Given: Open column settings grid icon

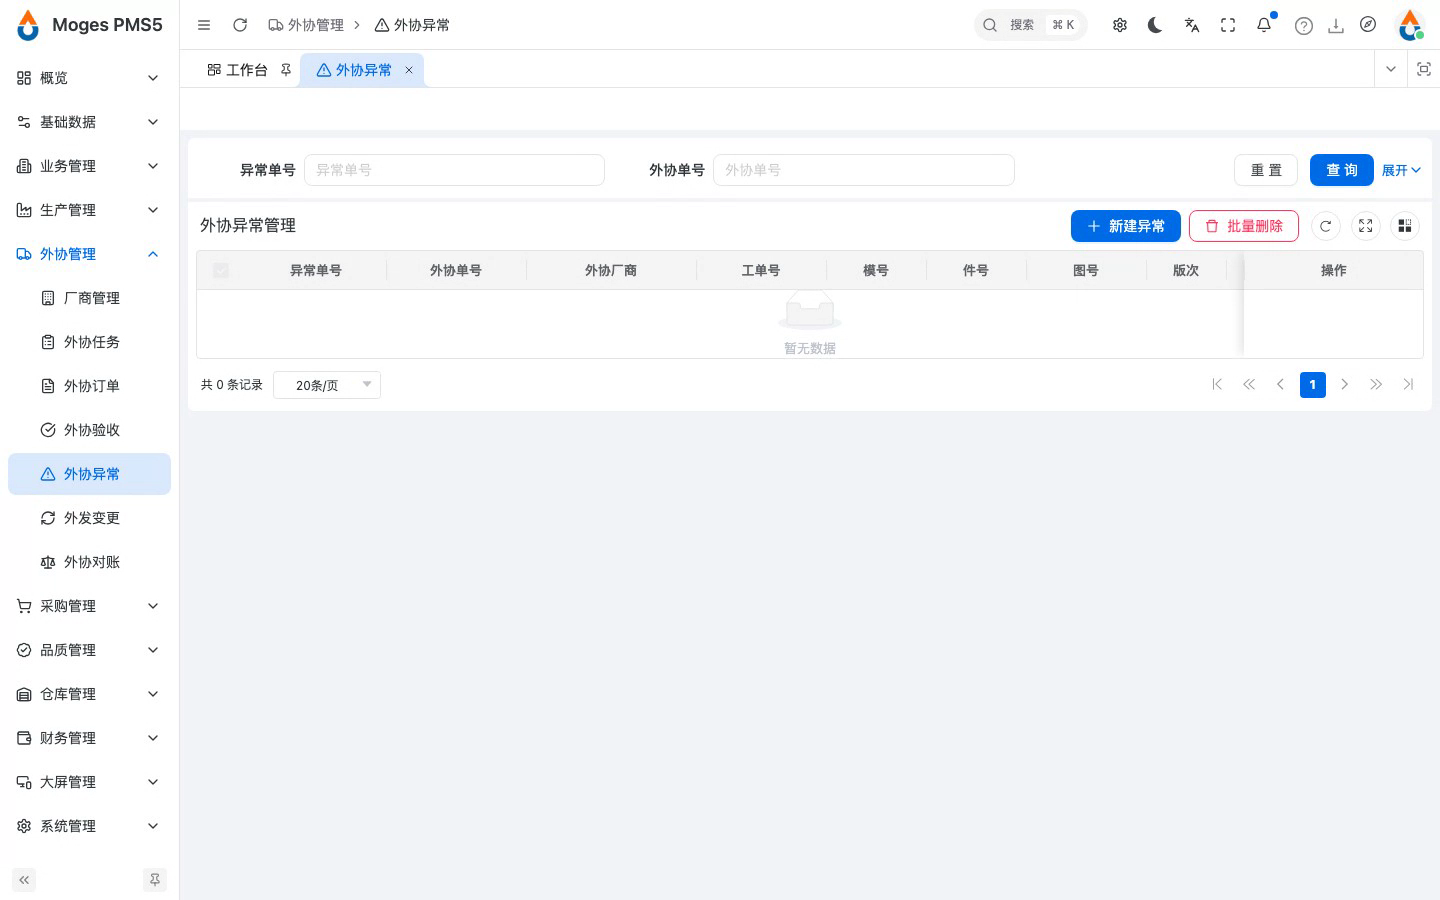Looking at the screenshot, I should pos(1405,226).
